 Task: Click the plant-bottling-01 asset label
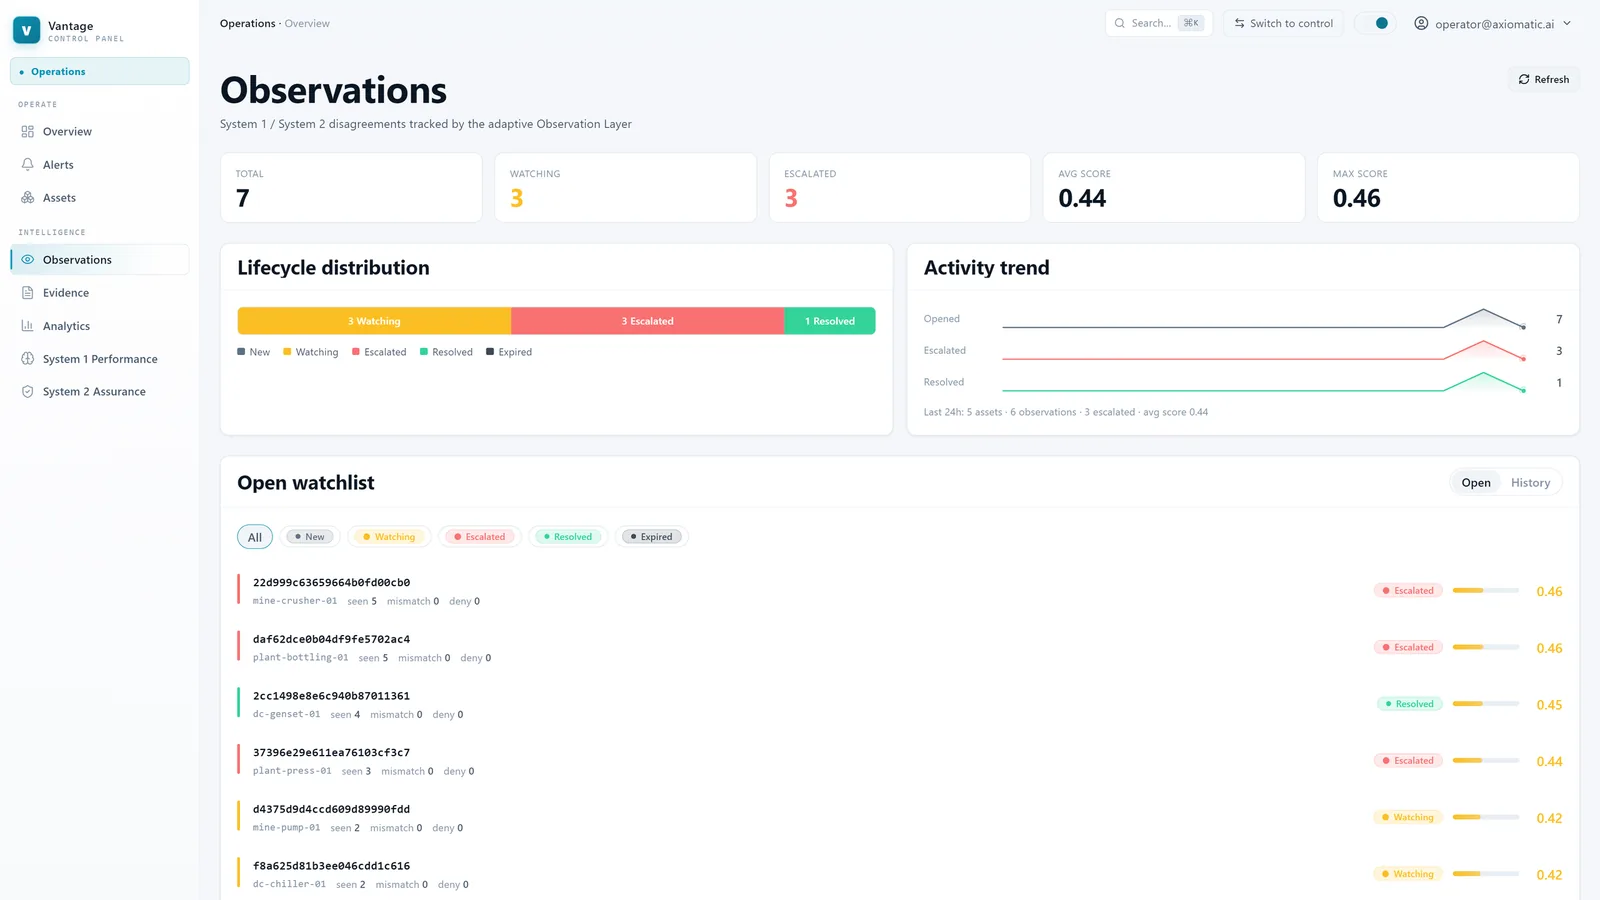point(300,658)
